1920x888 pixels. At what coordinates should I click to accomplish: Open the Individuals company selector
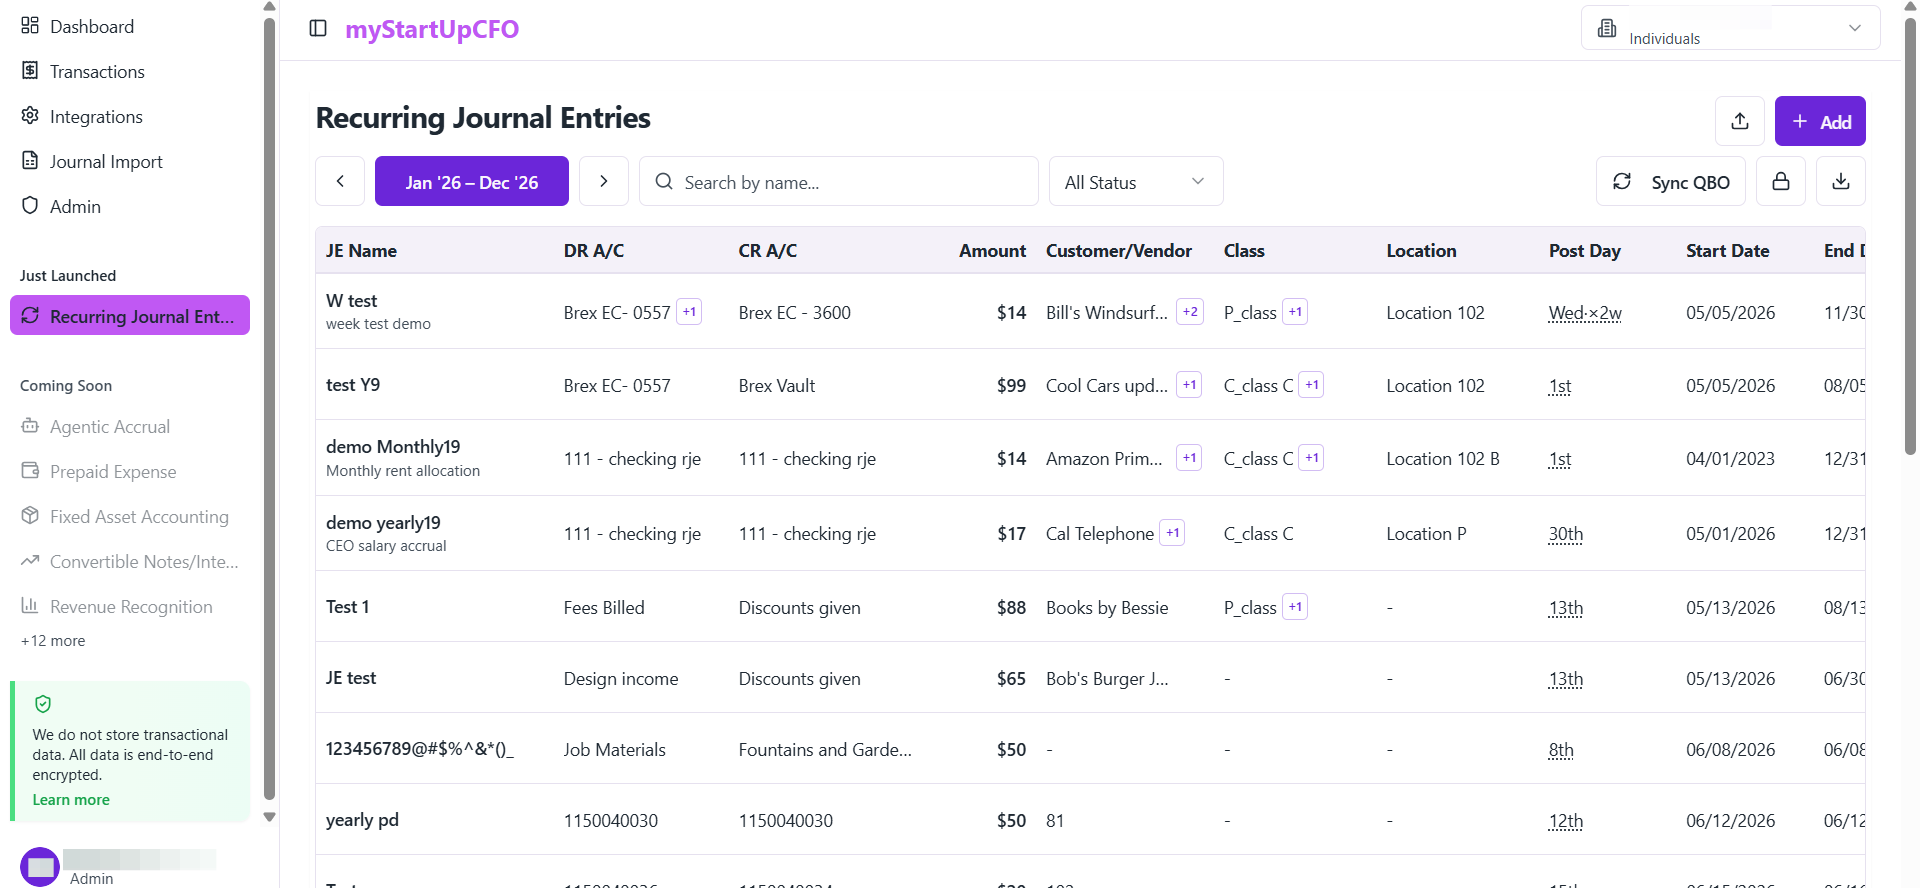(x=1731, y=28)
